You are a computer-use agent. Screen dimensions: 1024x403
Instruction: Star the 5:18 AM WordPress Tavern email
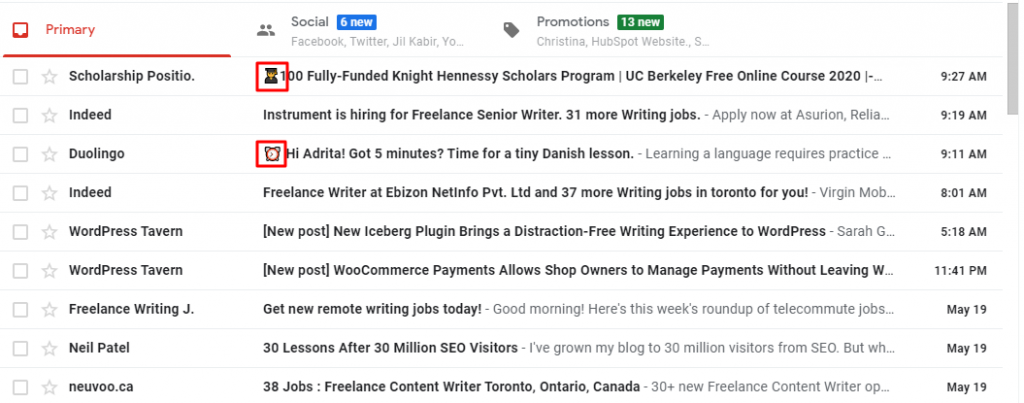(x=50, y=233)
